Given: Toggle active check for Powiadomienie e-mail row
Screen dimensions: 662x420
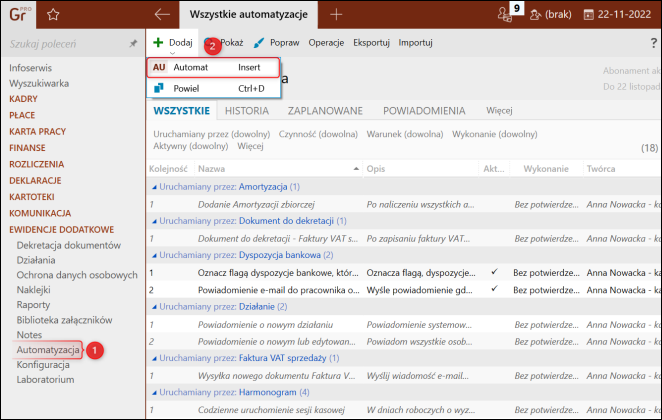Looking at the screenshot, I should 494,289.
